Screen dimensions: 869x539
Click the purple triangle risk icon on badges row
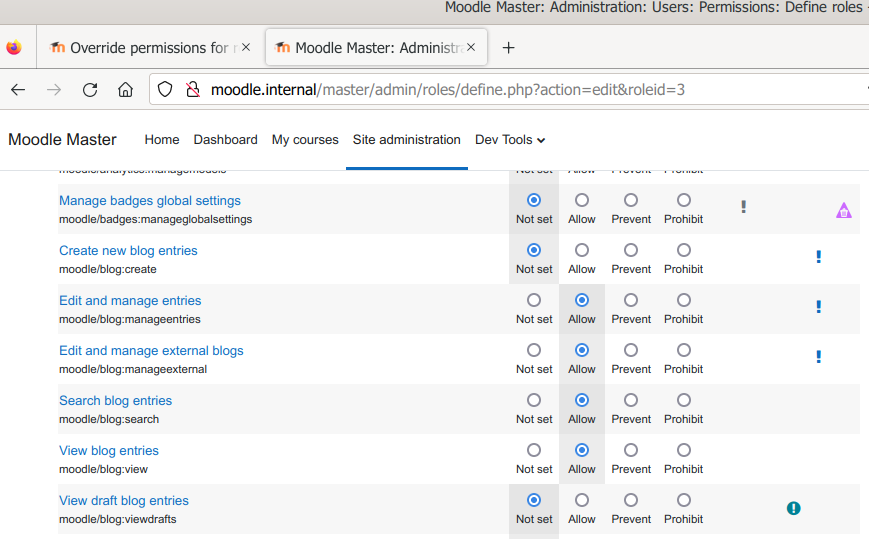coord(844,211)
